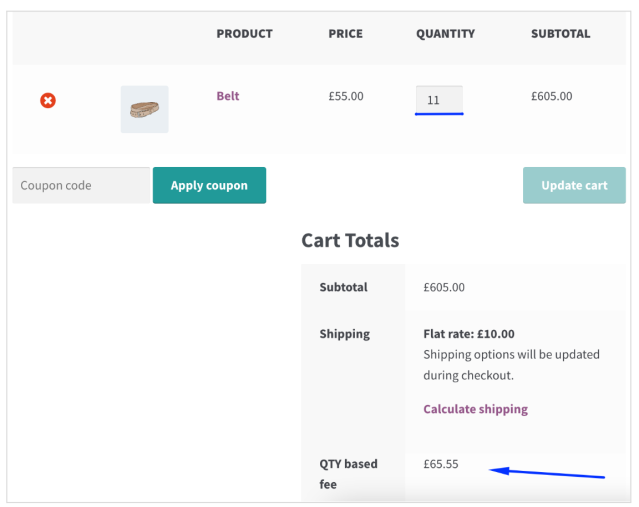Select the Shipping label
The width and height of the screenshot is (639, 507).
tap(345, 334)
